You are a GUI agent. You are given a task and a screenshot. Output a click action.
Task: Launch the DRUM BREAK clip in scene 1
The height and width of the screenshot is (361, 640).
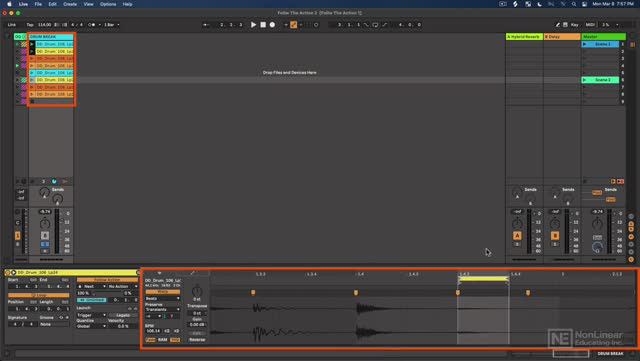pyautogui.click(x=32, y=44)
